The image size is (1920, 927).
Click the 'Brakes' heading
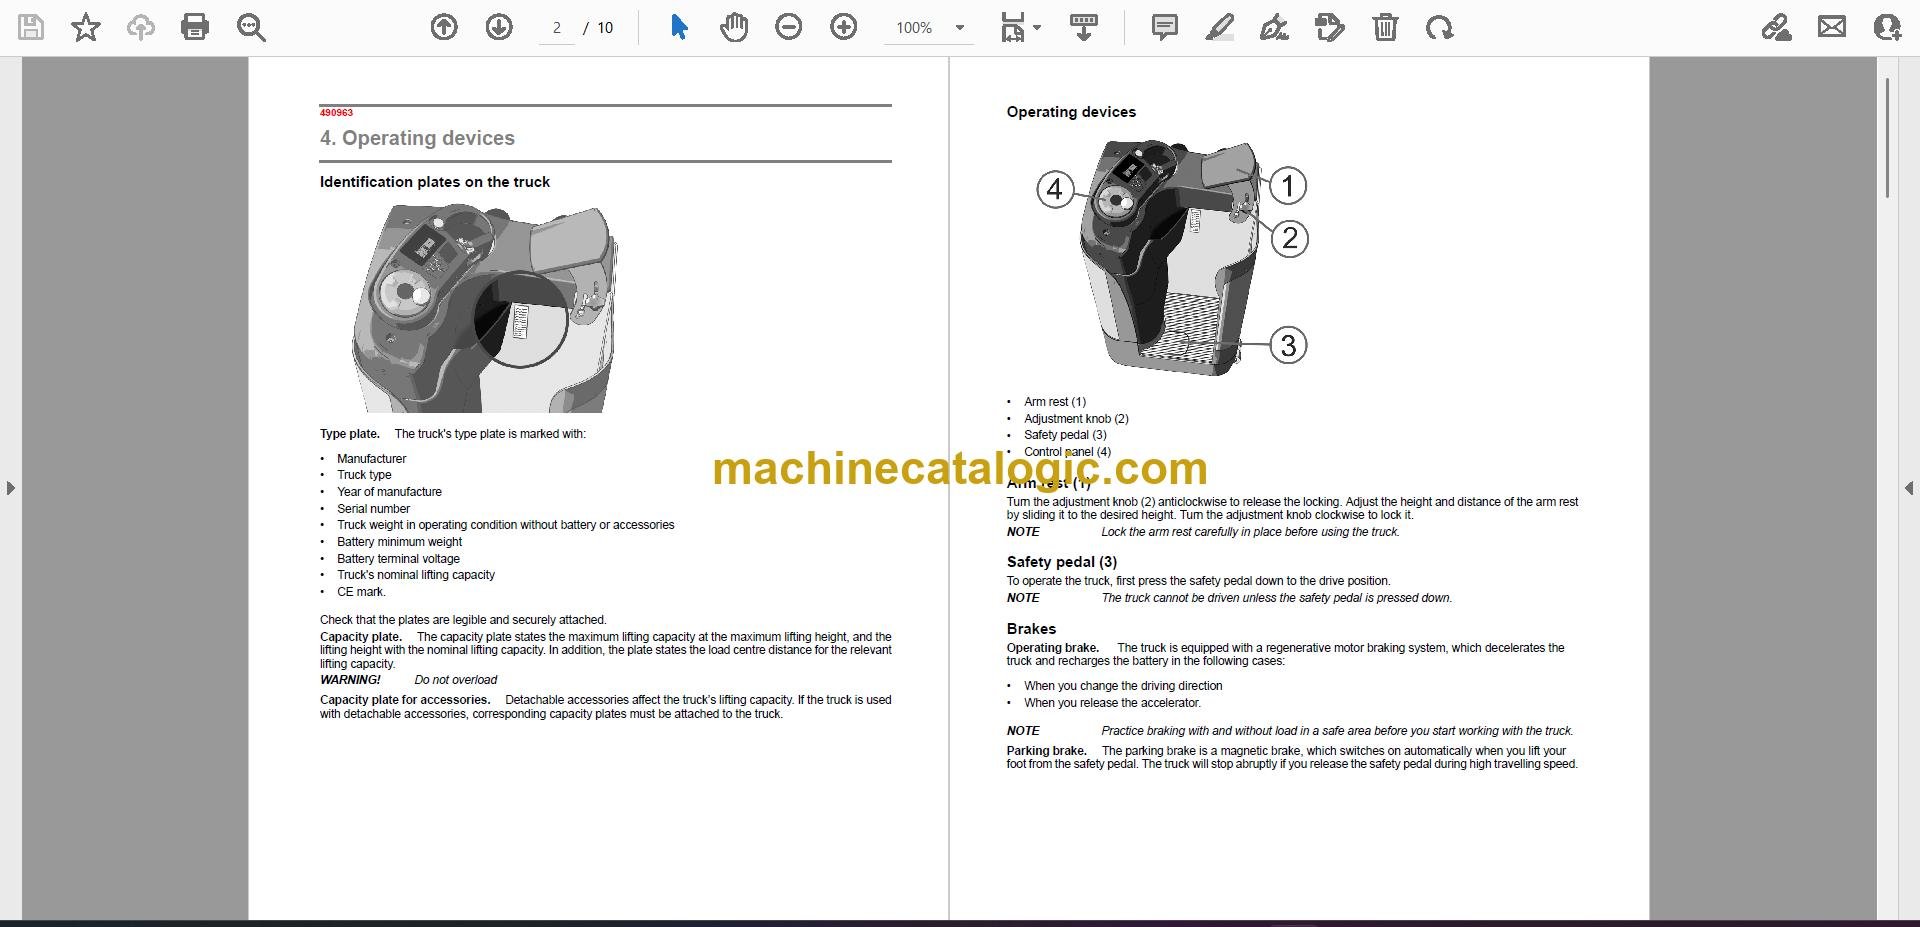tap(1031, 629)
